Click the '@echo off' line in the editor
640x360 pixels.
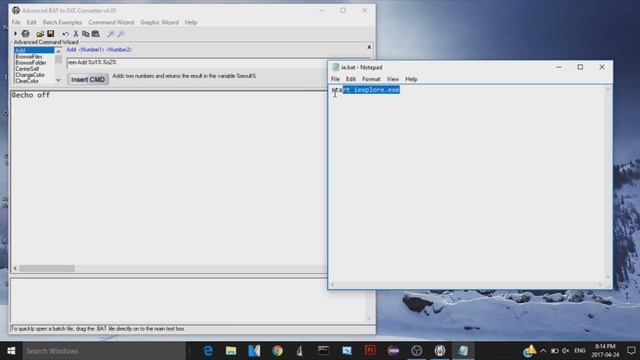tap(31, 95)
